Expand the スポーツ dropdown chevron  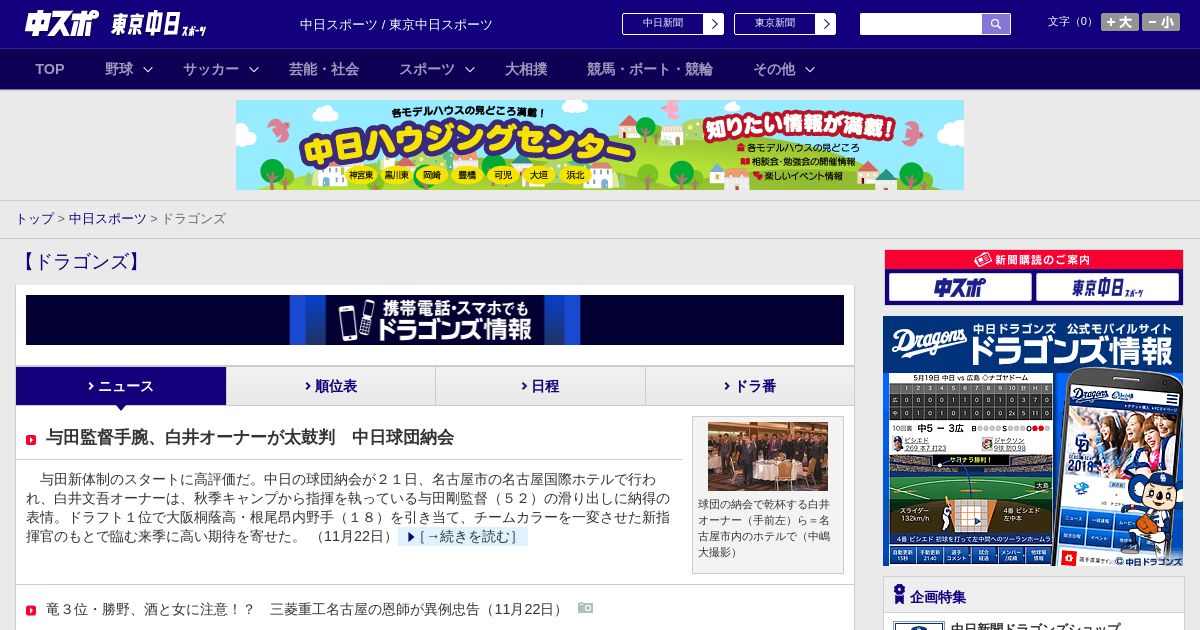click(x=470, y=69)
